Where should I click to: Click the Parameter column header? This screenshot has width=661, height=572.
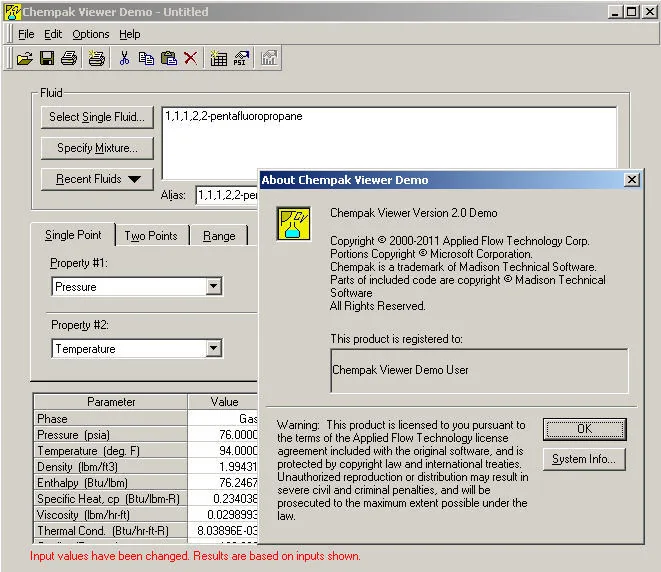pyautogui.click(x=111, y=402)
